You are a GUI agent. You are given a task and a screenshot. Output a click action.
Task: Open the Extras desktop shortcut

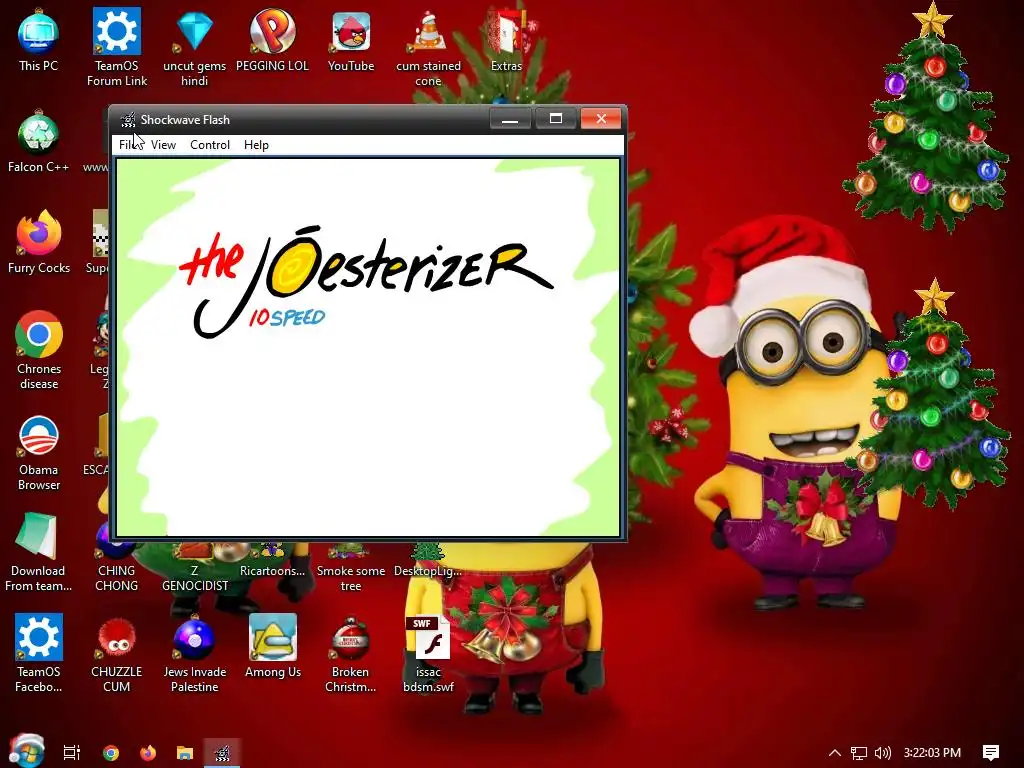pyautogui.click(x=506, y=40)
